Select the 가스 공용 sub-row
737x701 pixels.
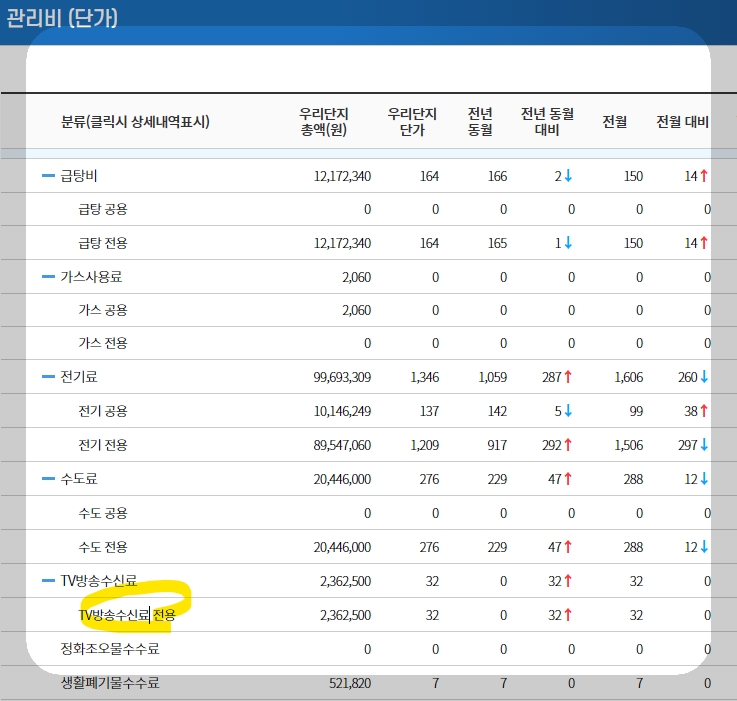102,310
